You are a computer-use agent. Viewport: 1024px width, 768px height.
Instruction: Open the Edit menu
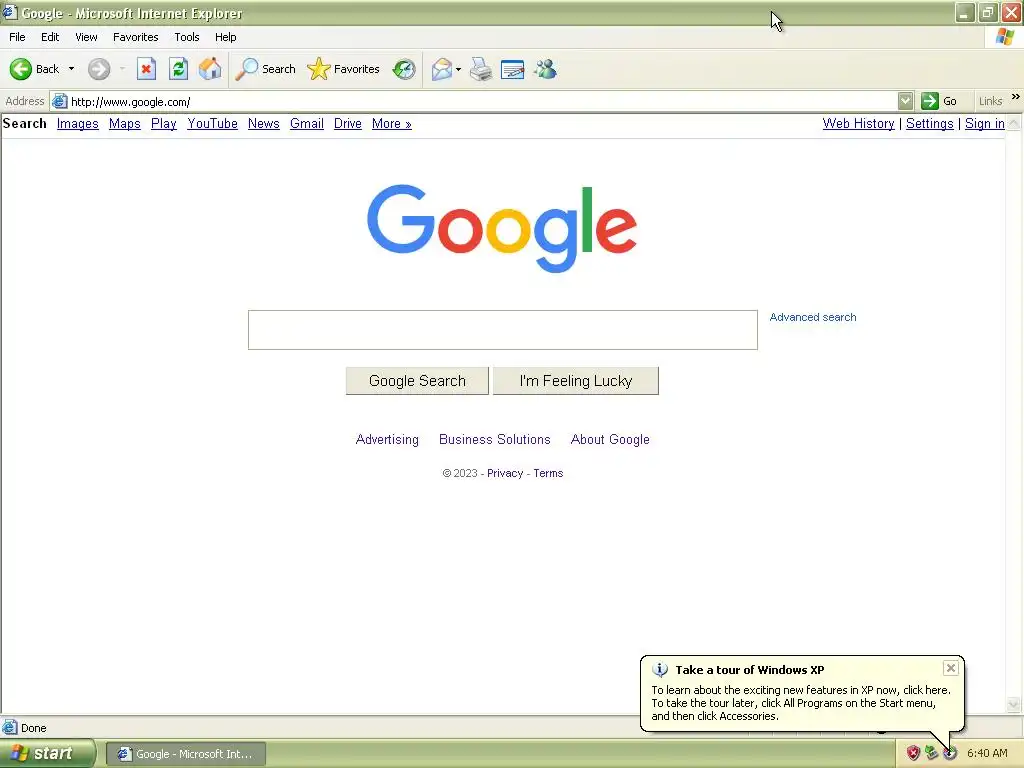pos(50,37)
